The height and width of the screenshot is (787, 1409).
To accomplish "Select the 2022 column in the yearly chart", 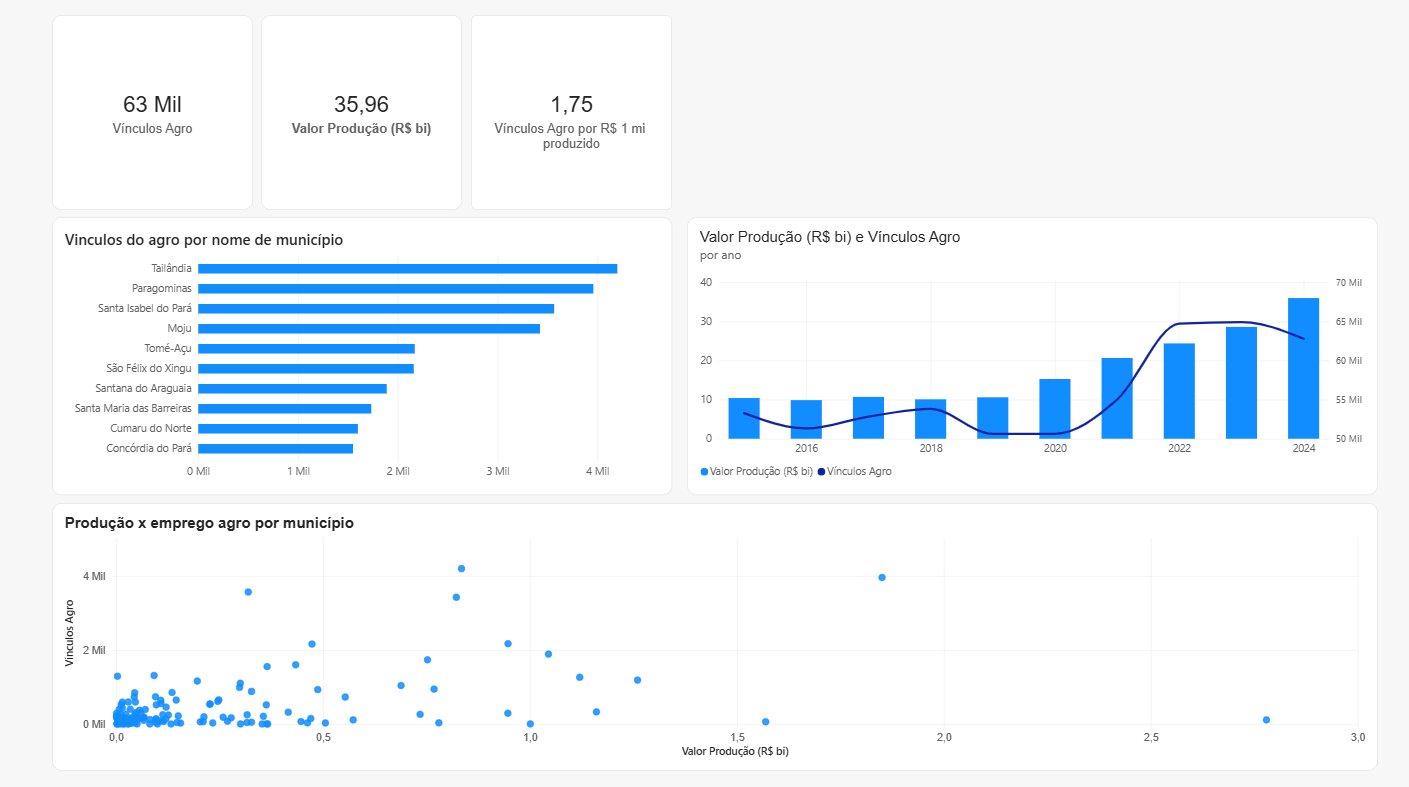I will [x=1179, y=391].
